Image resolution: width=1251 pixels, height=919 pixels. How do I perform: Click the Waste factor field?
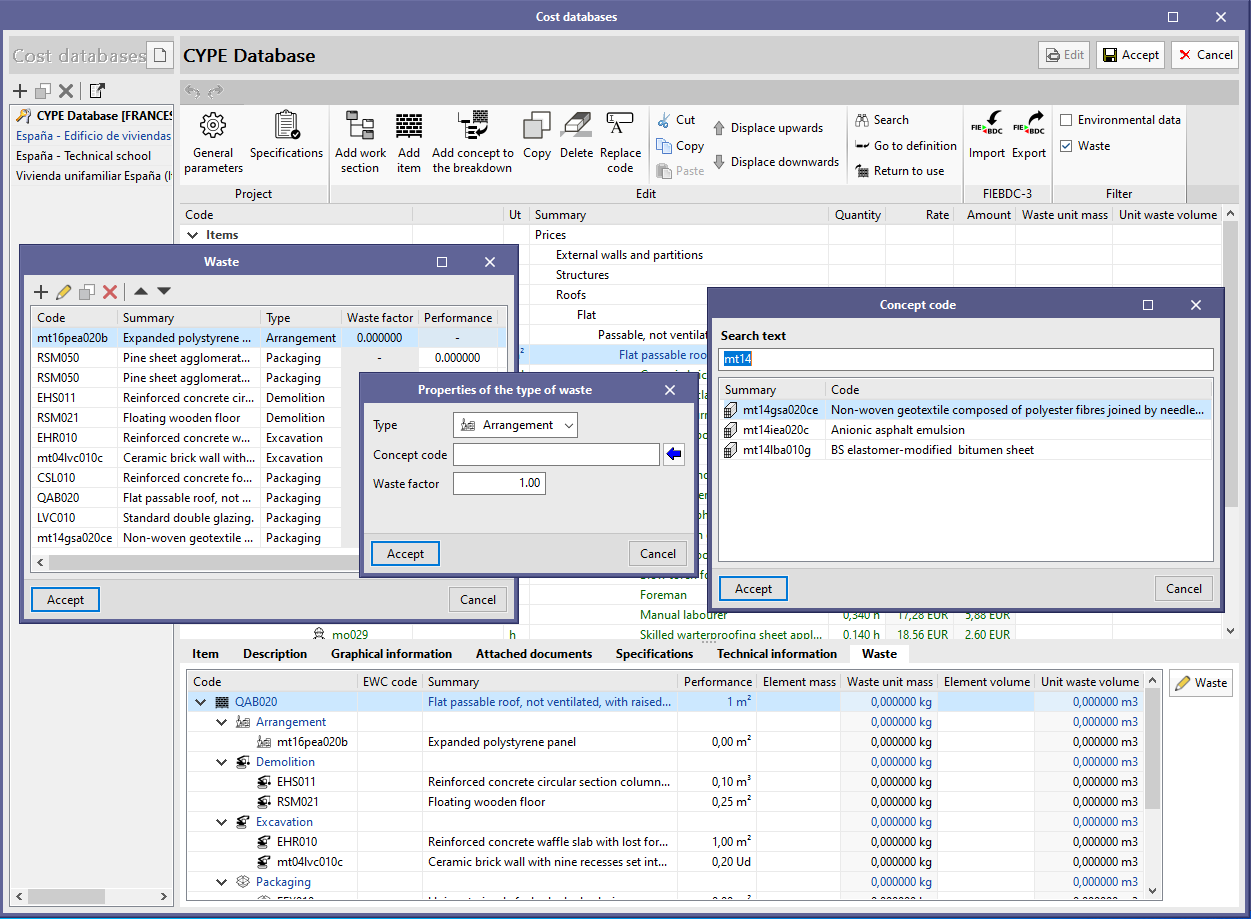[499, 484]
